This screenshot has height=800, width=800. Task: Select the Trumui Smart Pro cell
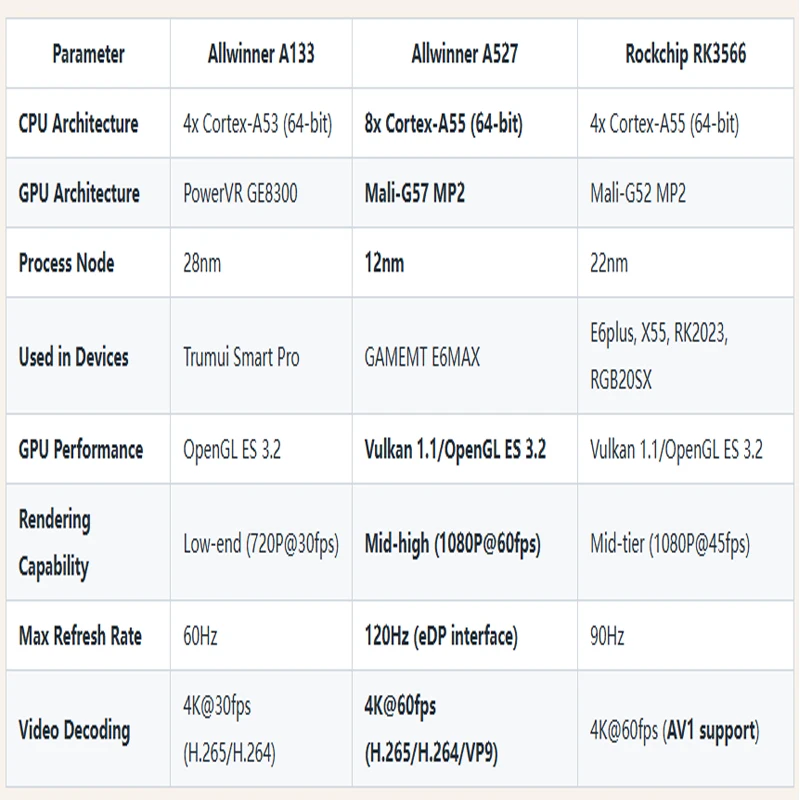point(261,357)
